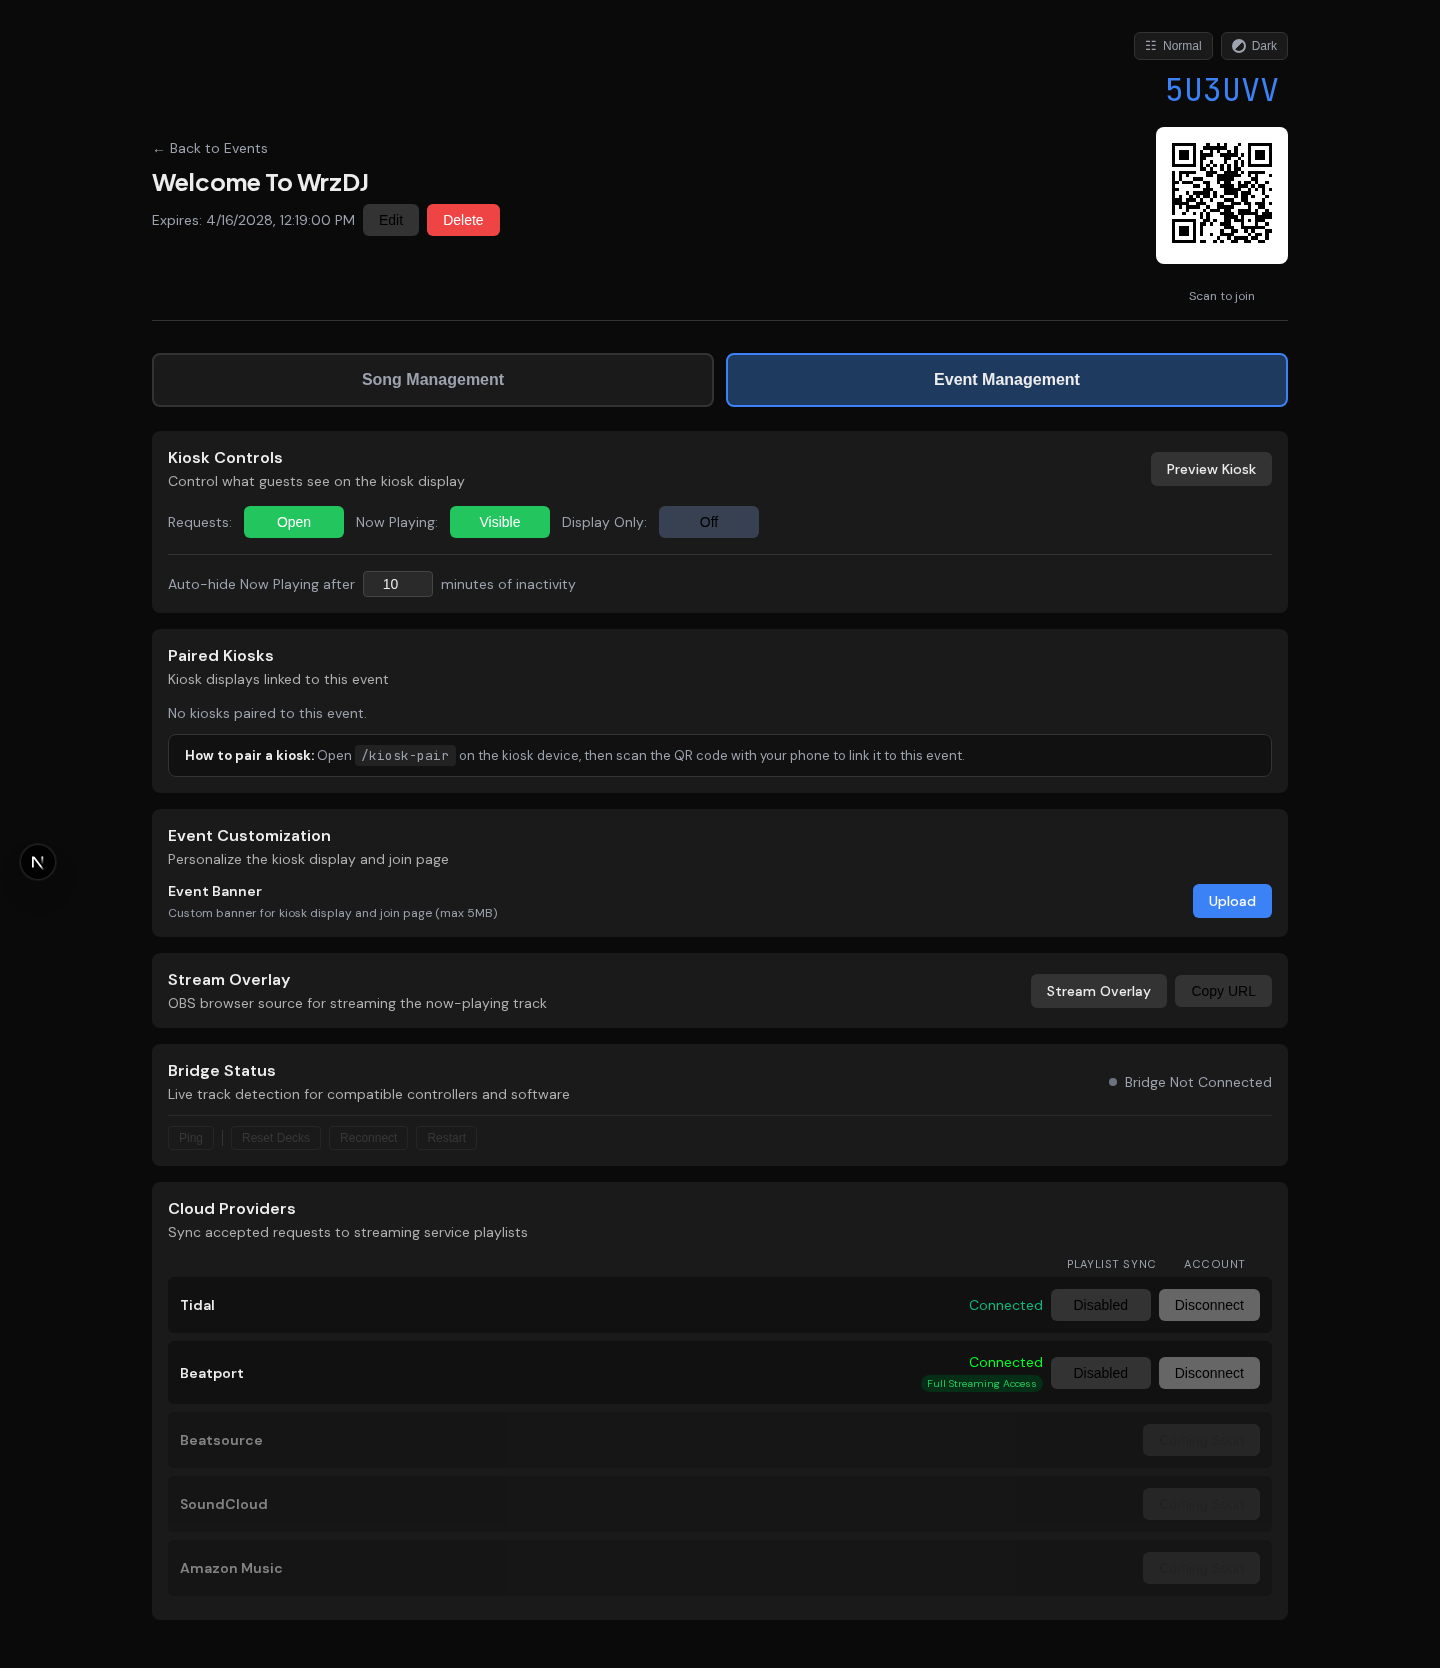This screenshot has width=1440, height=1668.
Task: Click the Edit event button
Action: tap(391, 220)
